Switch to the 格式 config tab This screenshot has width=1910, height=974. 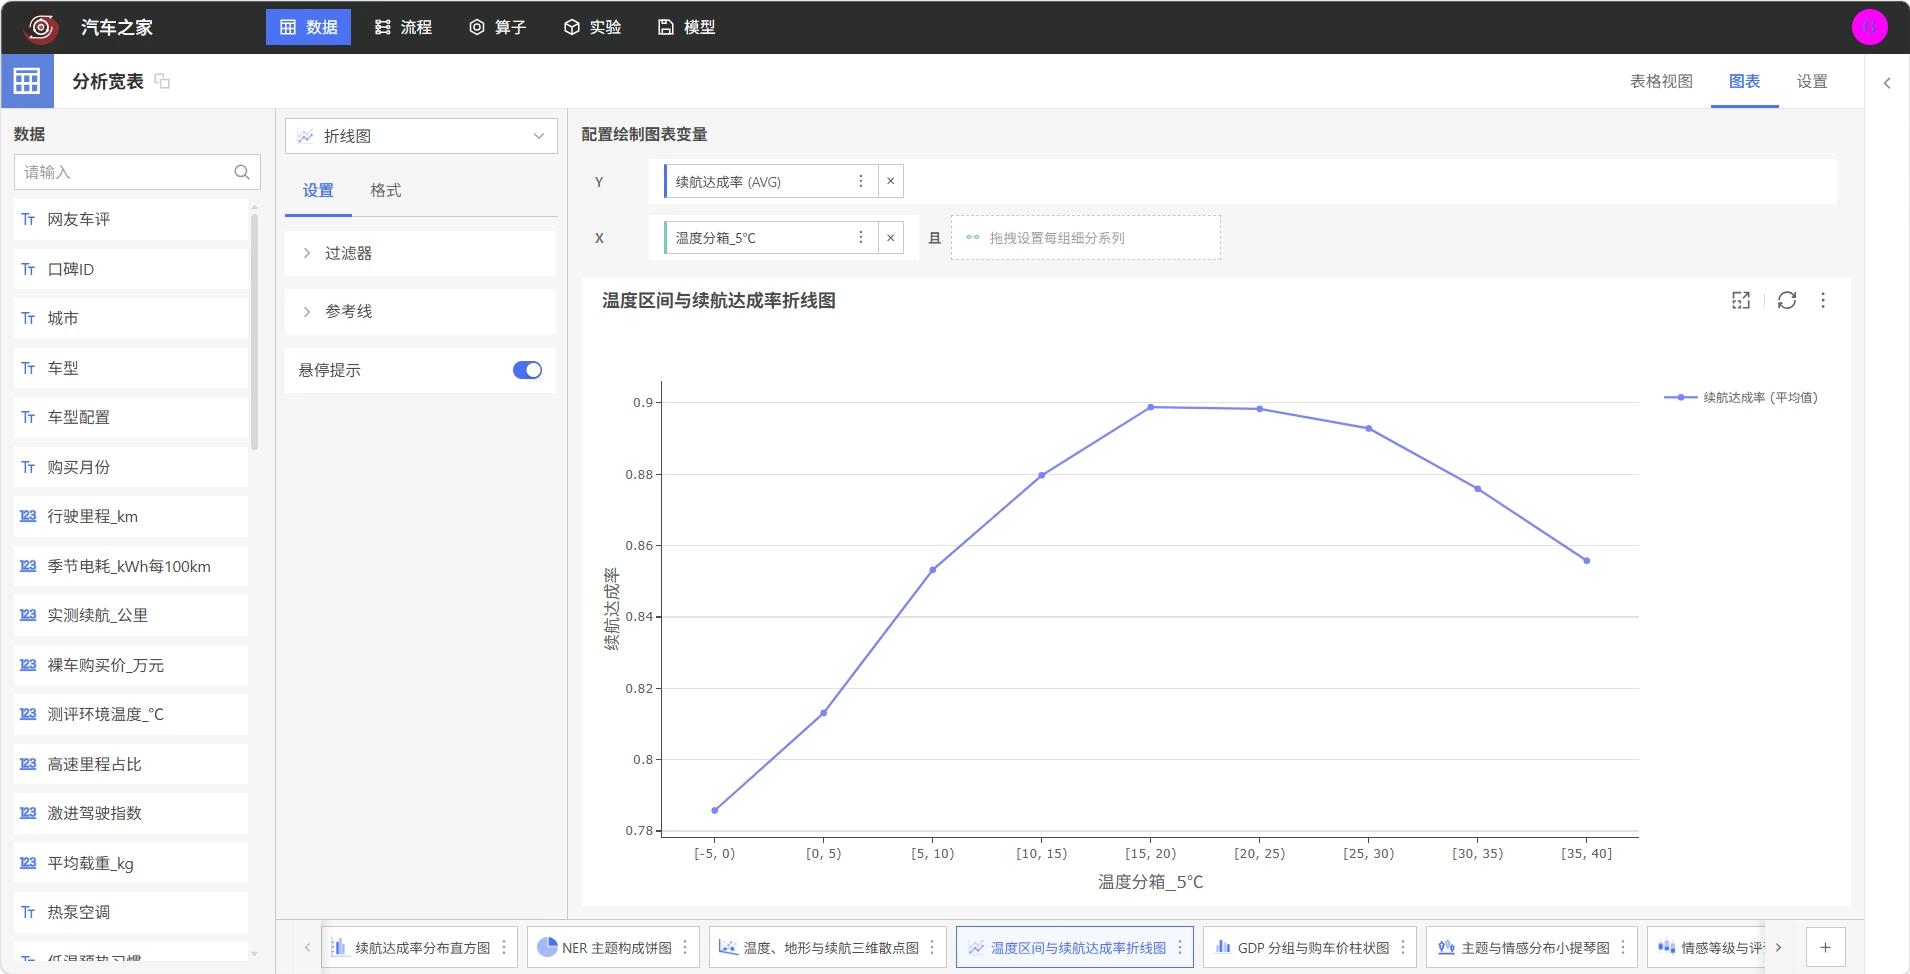(x=385, y=190)
